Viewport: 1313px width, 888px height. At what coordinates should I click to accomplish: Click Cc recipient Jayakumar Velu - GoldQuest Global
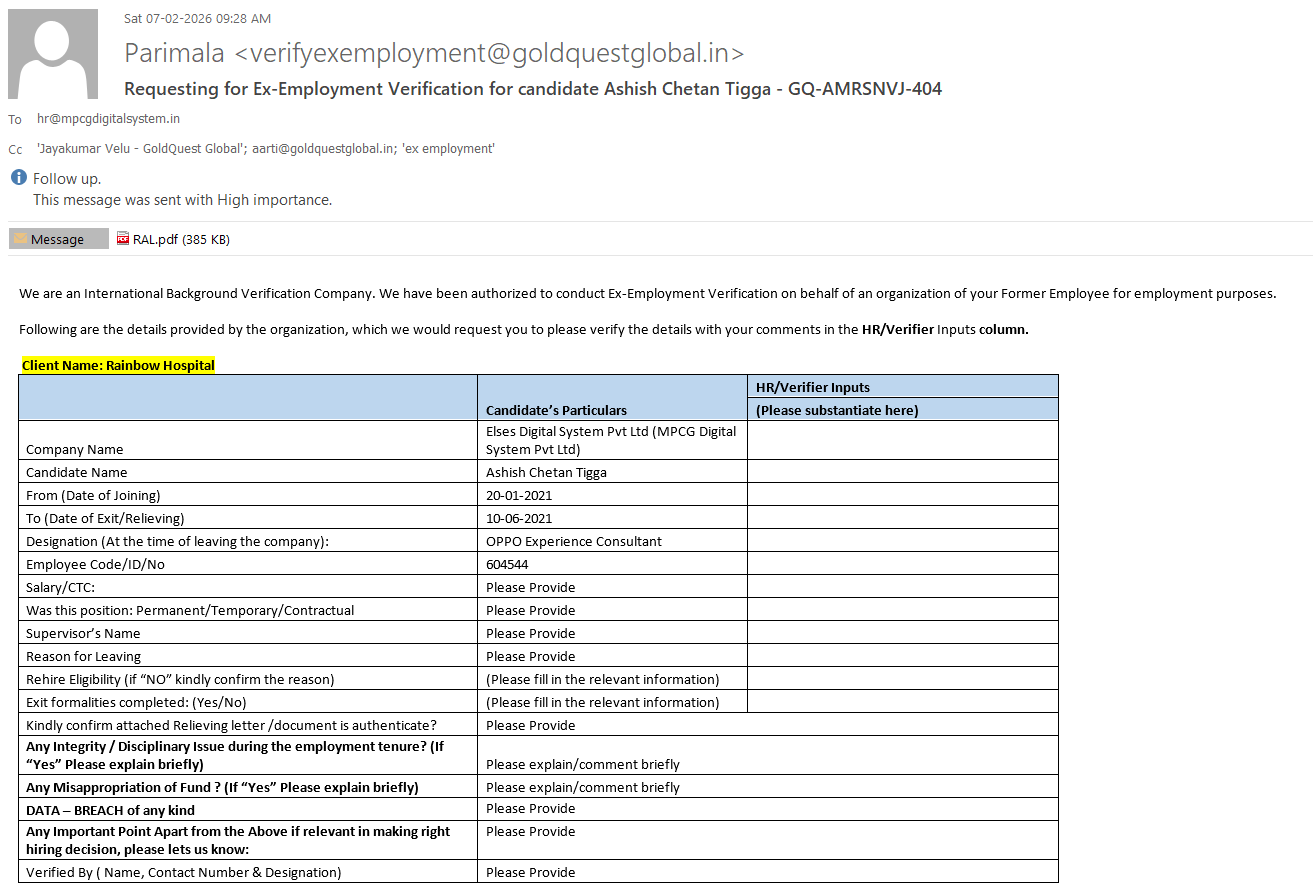(x=141, y=148)
